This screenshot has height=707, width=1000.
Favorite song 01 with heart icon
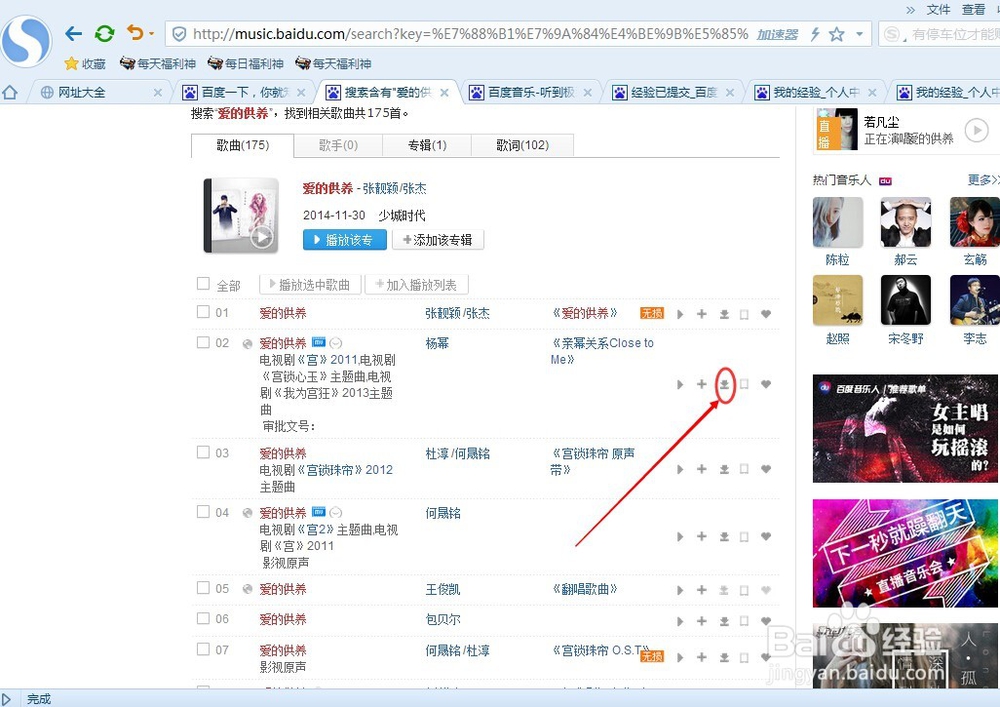coord(766,314)
